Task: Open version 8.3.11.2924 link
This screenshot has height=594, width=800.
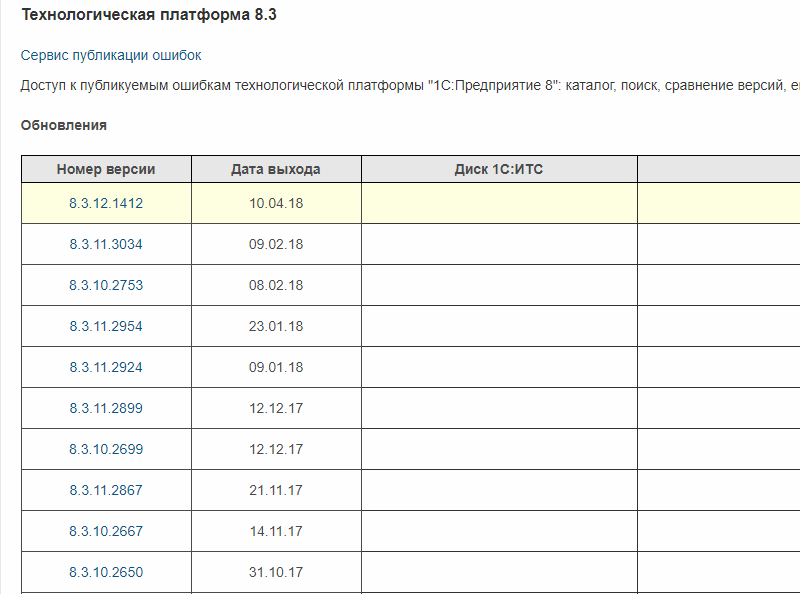Action: tap(106, 367)
